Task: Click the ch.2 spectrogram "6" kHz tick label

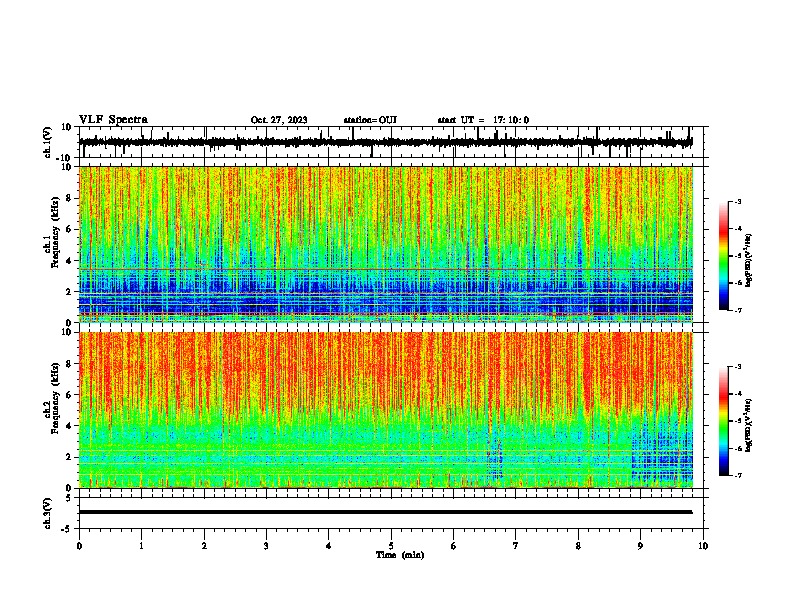Action: point(69,395)
